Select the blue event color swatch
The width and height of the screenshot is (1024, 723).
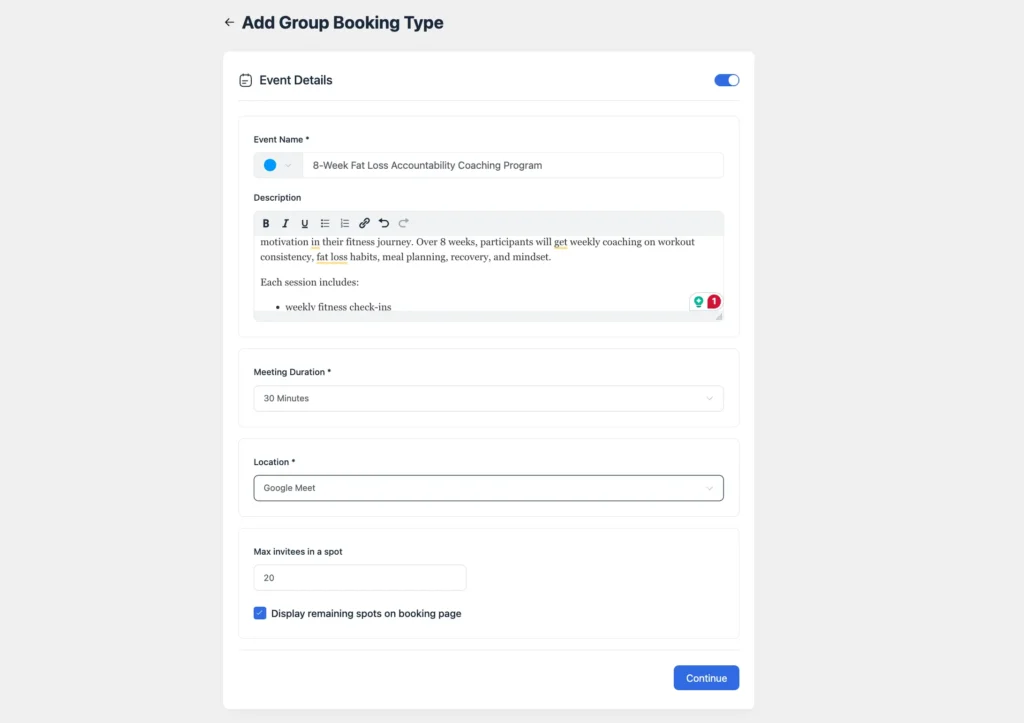[x=271, y=164]
